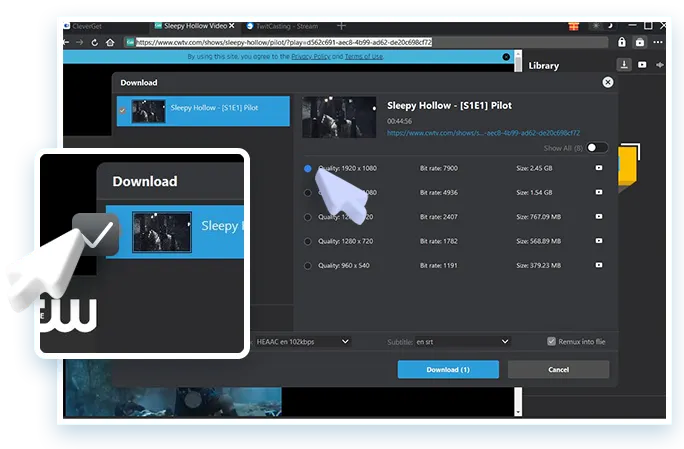Image resolution: width=684 pixels, height=449 pixels.
Task: Show downloaded videos icon in Library panel
Action: coord(642,65)
